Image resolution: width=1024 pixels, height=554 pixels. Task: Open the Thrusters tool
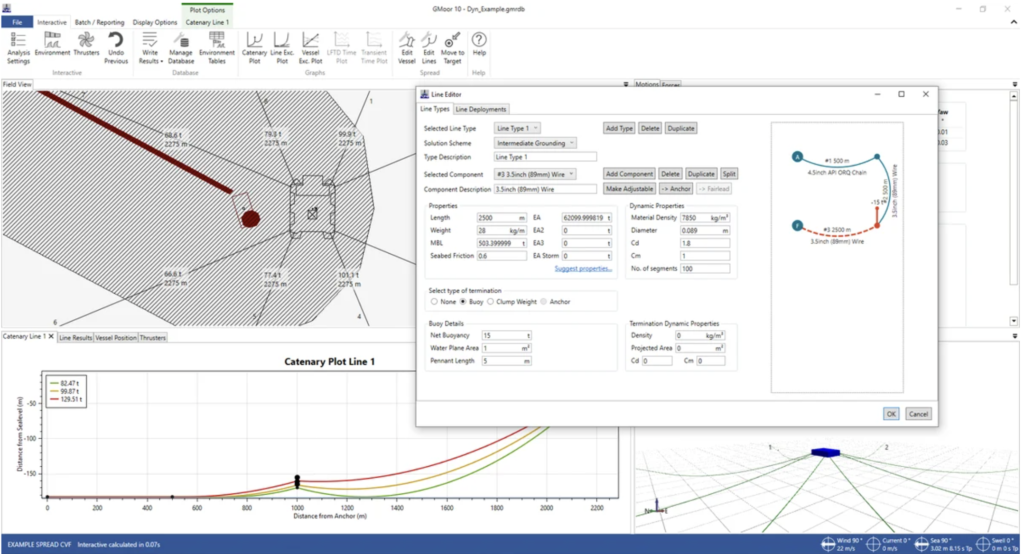(86, 45)
